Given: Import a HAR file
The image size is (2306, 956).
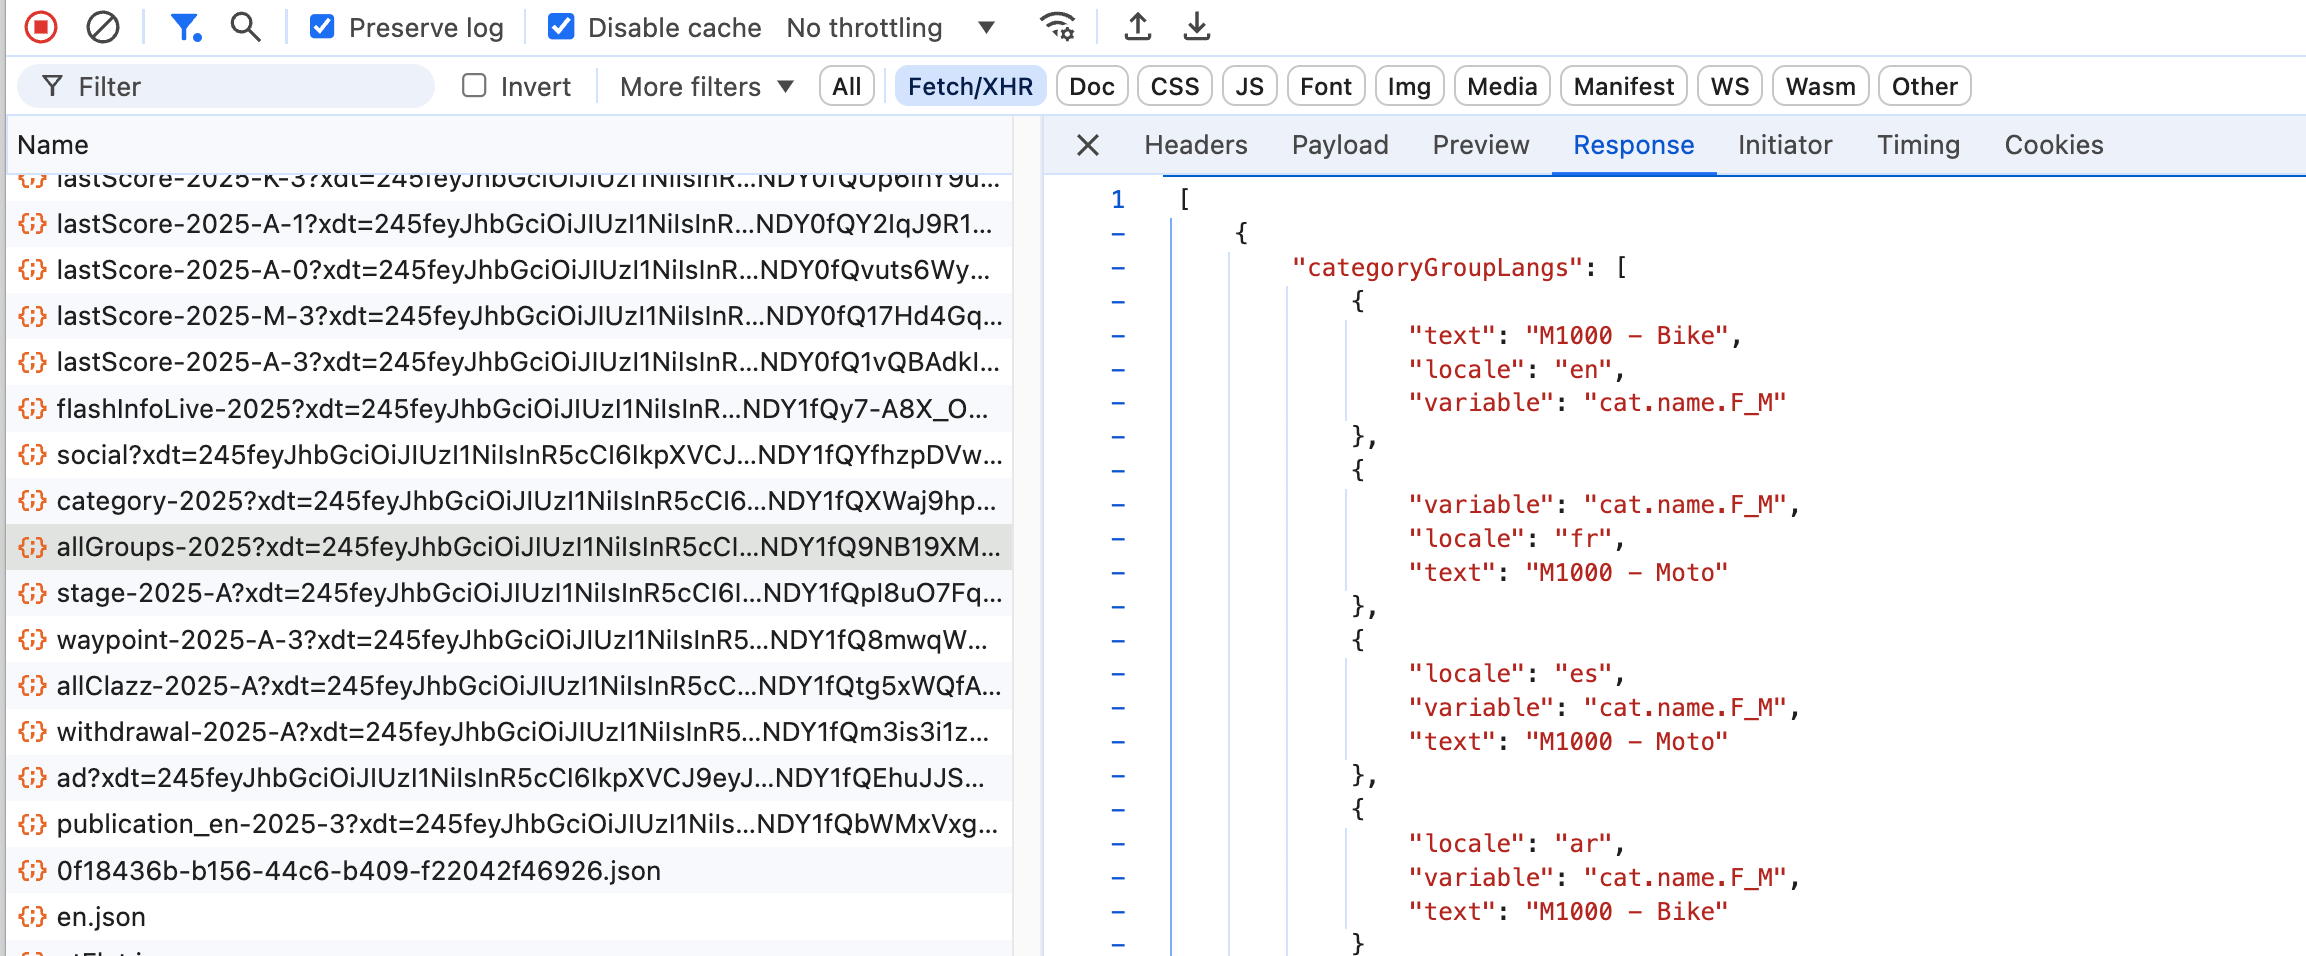Looking at the screenshot, I should [x=1137, y=27].
